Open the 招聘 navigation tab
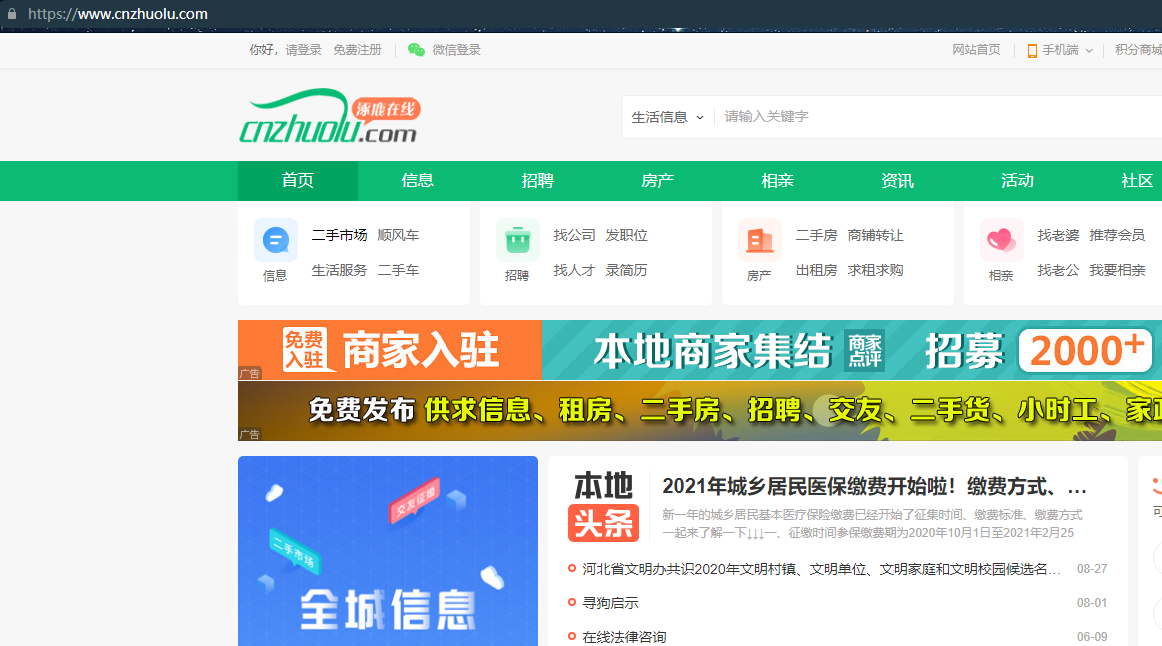Image resolution: width=1162 pixels, height=646 pixels. coord(537,181)
